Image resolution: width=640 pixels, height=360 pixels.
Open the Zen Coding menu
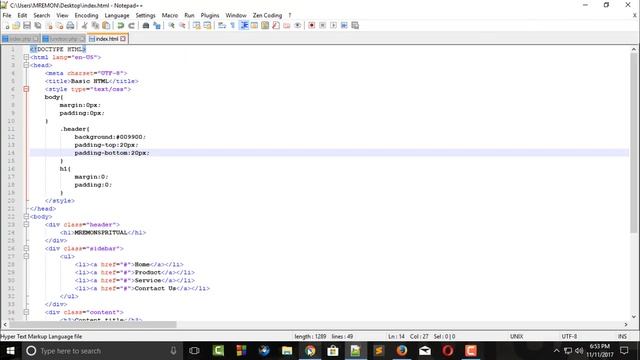[267, 16]
